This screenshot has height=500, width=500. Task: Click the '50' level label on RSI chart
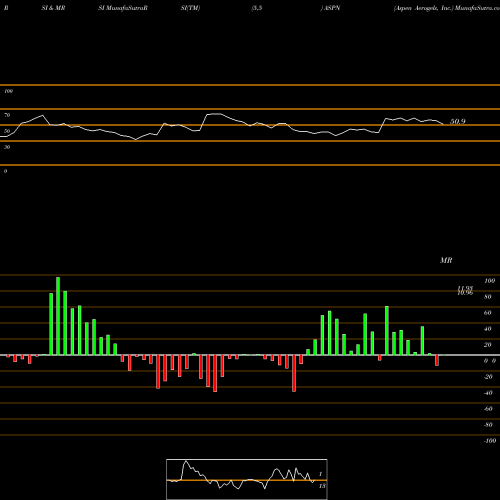coord(7,131)
